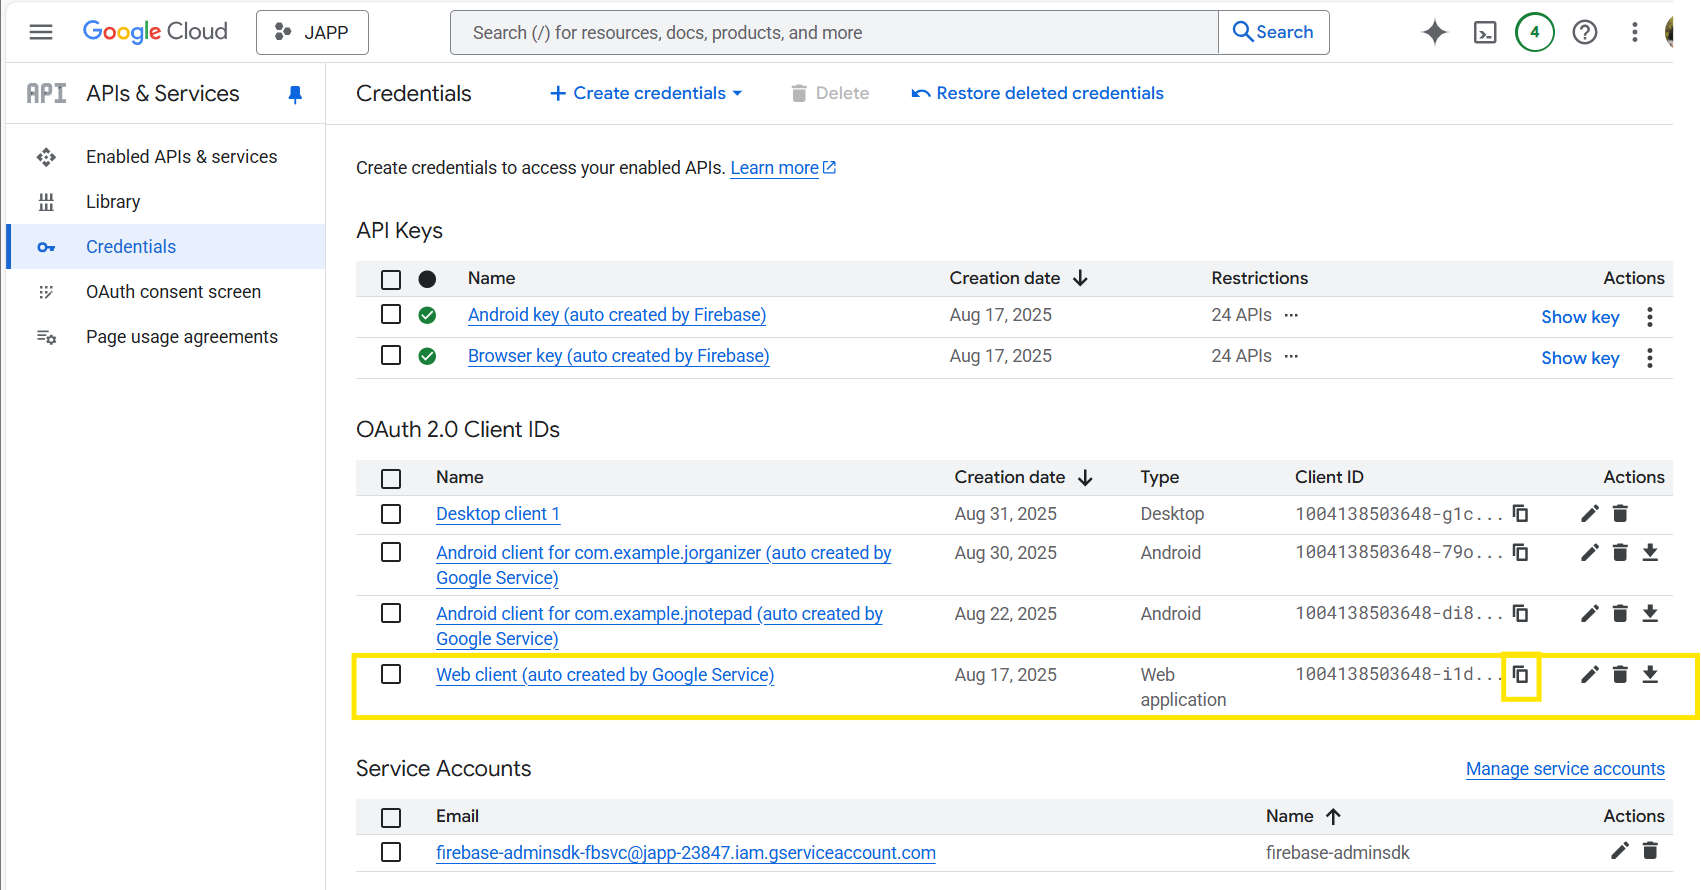
Task: Open Android key (auto created by Firebase)
Action: pyautogui.click(x=617, y=315)
